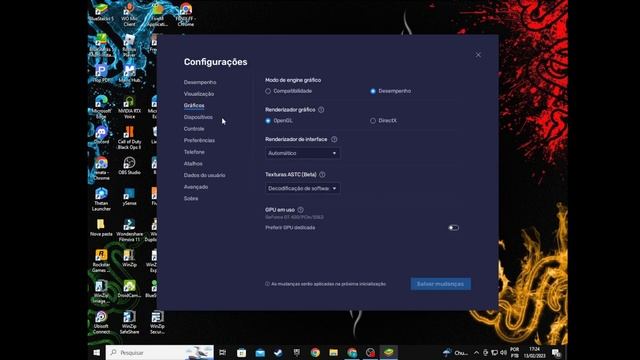Close the Configurações dialog
This screenshot has width=640, height=360.
(x=478, y=55)
